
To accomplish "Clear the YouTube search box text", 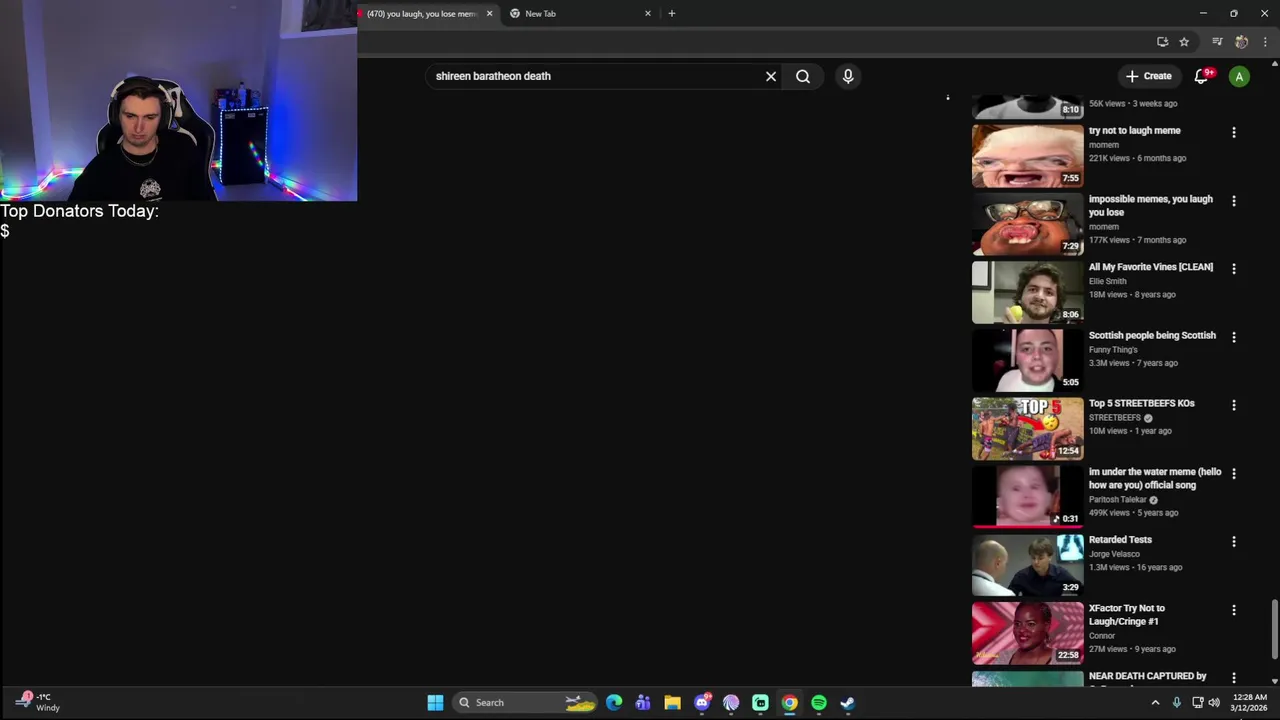I will pos(771,76).
